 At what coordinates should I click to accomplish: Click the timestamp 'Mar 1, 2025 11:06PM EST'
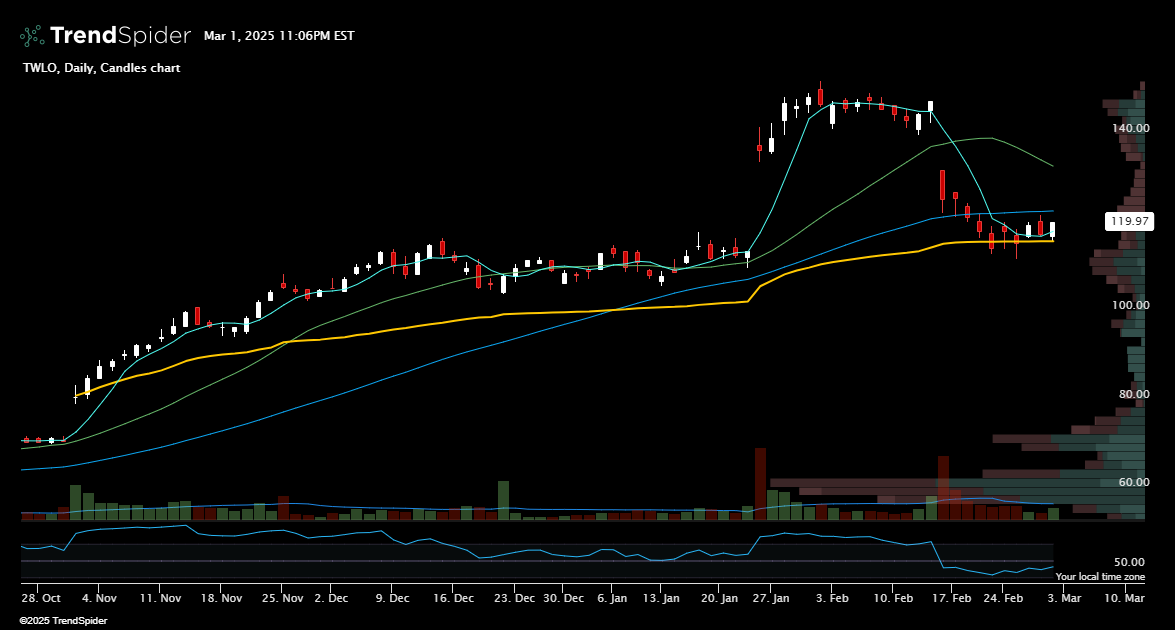click(279, 36)
